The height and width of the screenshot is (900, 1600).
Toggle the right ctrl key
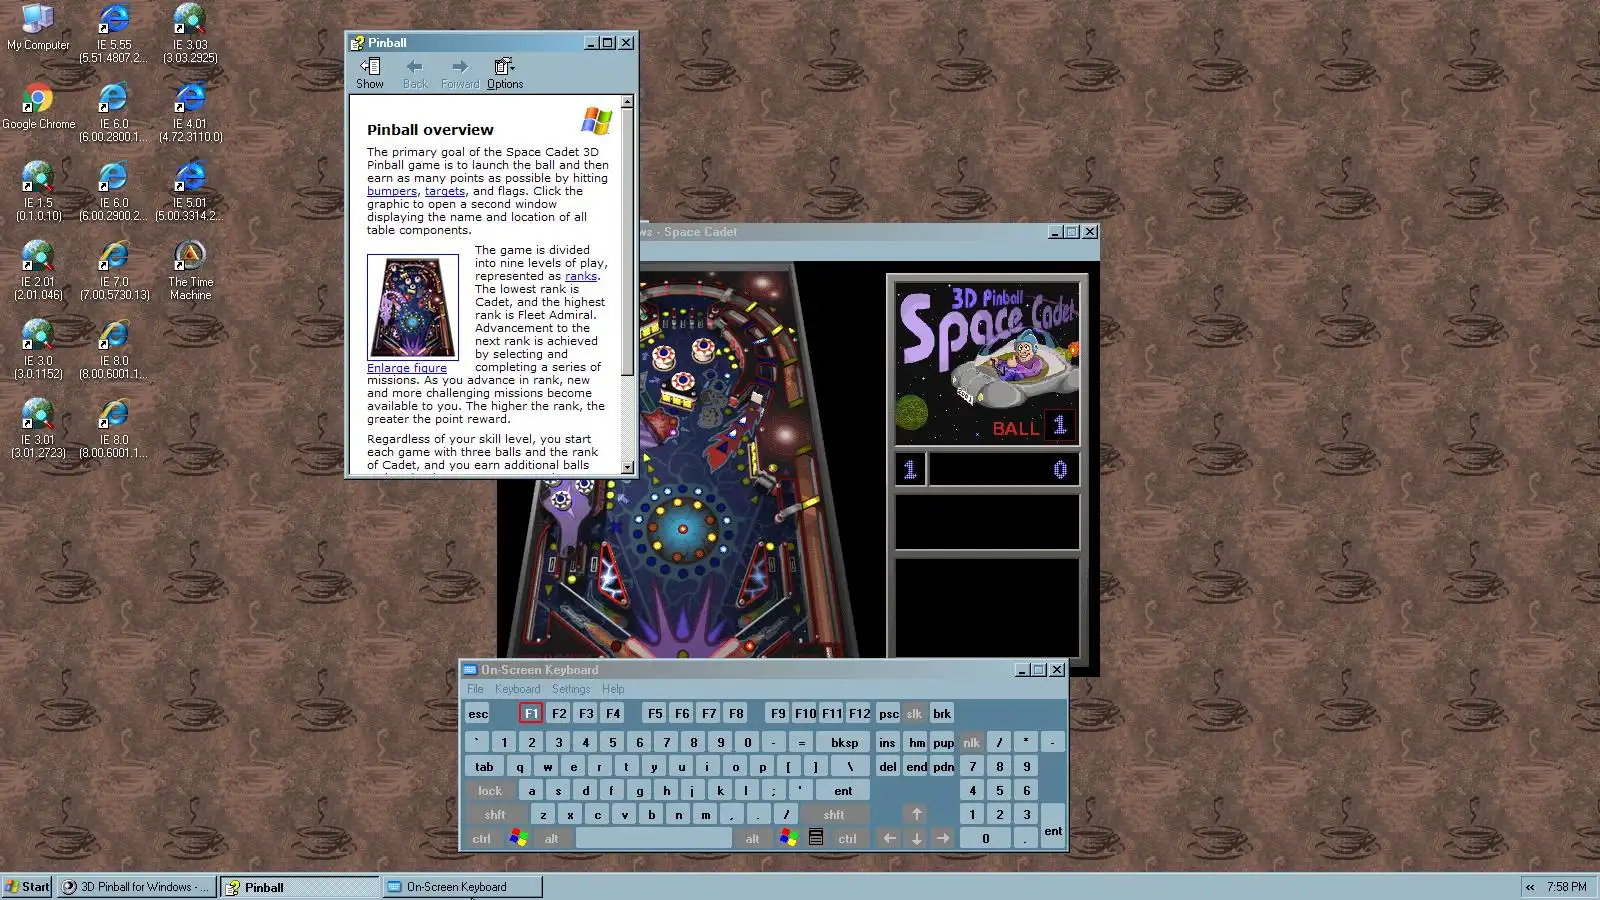pos(848,838)
